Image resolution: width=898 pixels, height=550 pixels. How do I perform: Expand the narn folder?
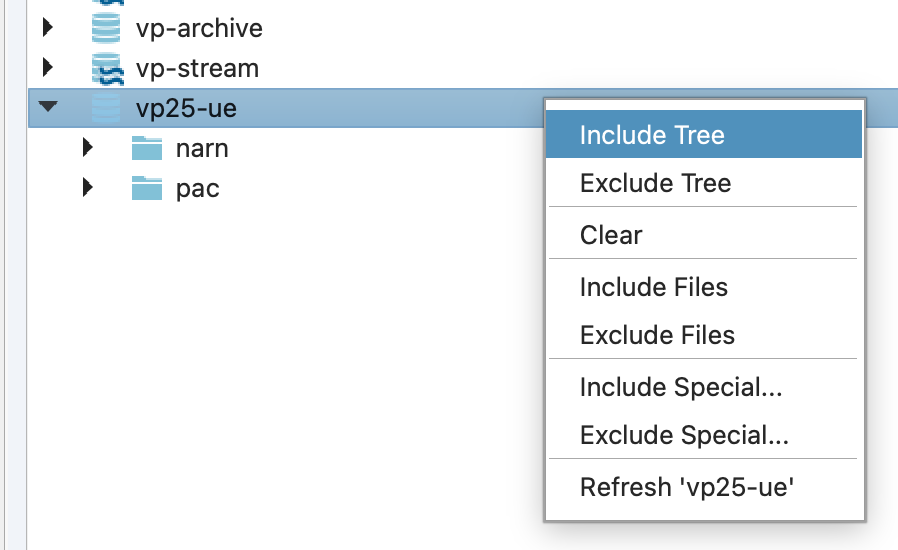pos(87,148)
